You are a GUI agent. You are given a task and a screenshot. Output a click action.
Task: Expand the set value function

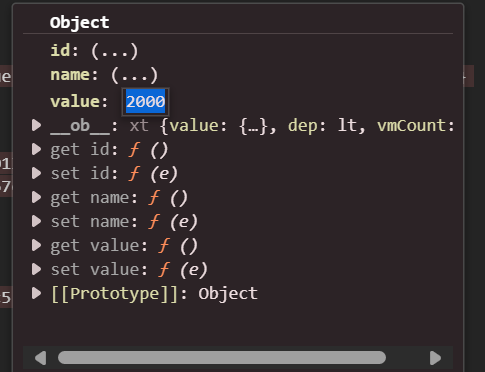36,269
